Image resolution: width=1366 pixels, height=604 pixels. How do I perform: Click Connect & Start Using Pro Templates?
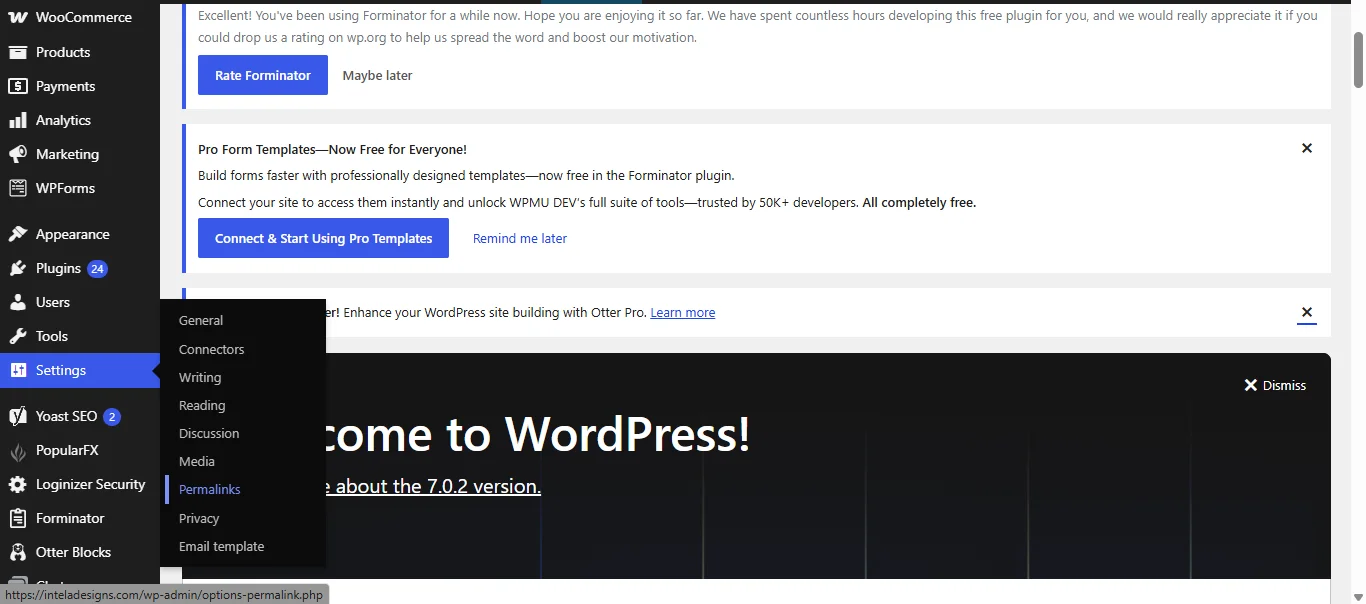[323, 238]
